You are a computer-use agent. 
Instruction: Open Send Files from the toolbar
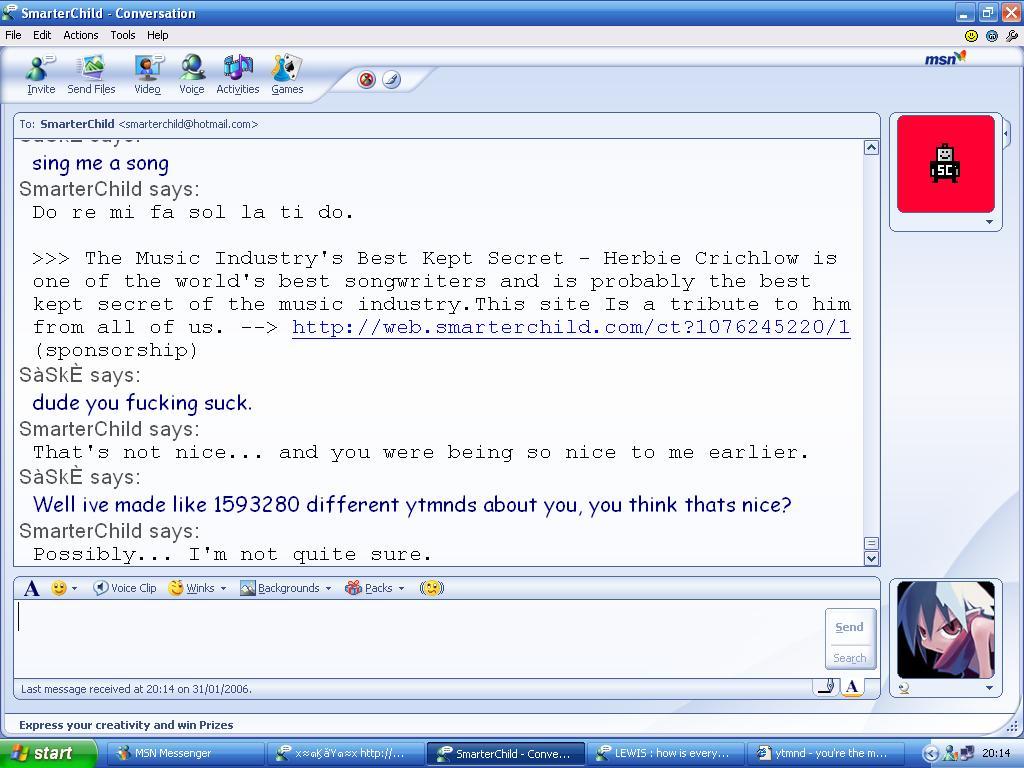91,74
